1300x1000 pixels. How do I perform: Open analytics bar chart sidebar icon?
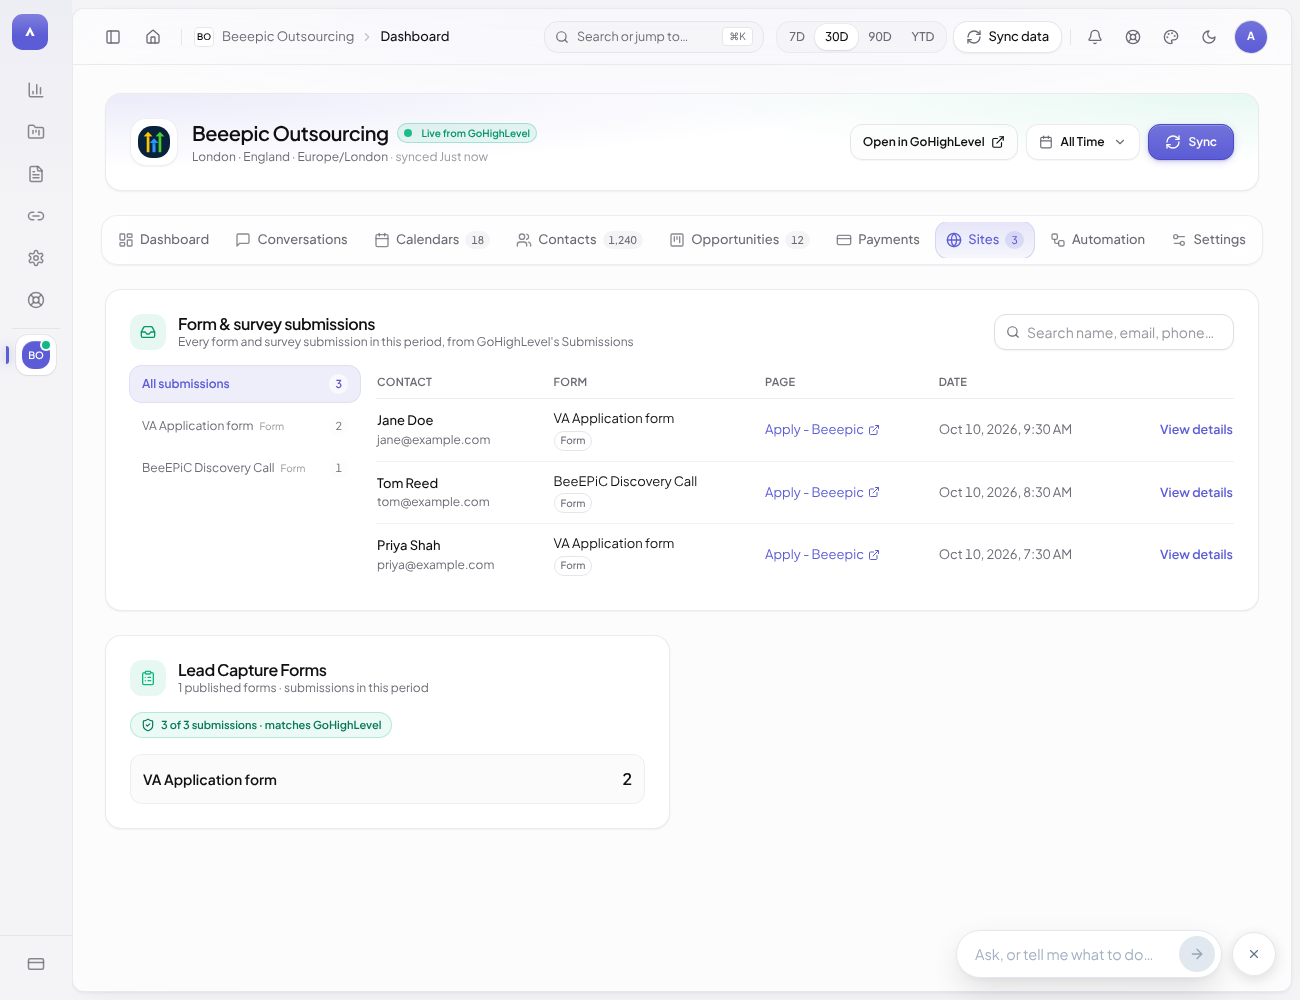(36, 90)
